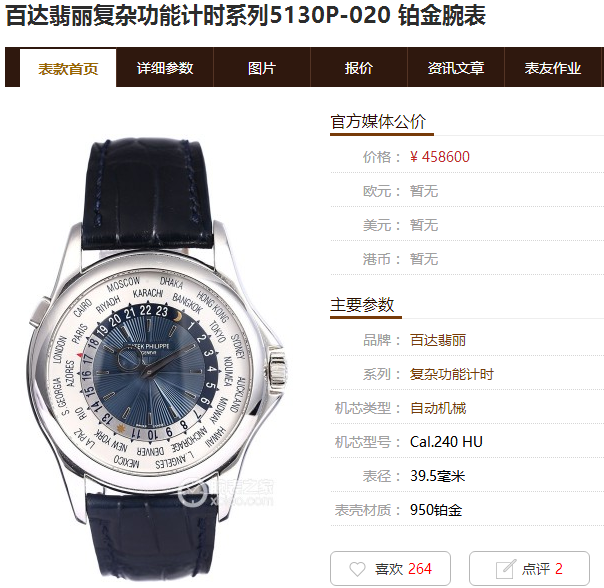Open the 复杂功能计时 series link
Screen dimensions: 604x588
pyautogui.click(x=451, y=374)
